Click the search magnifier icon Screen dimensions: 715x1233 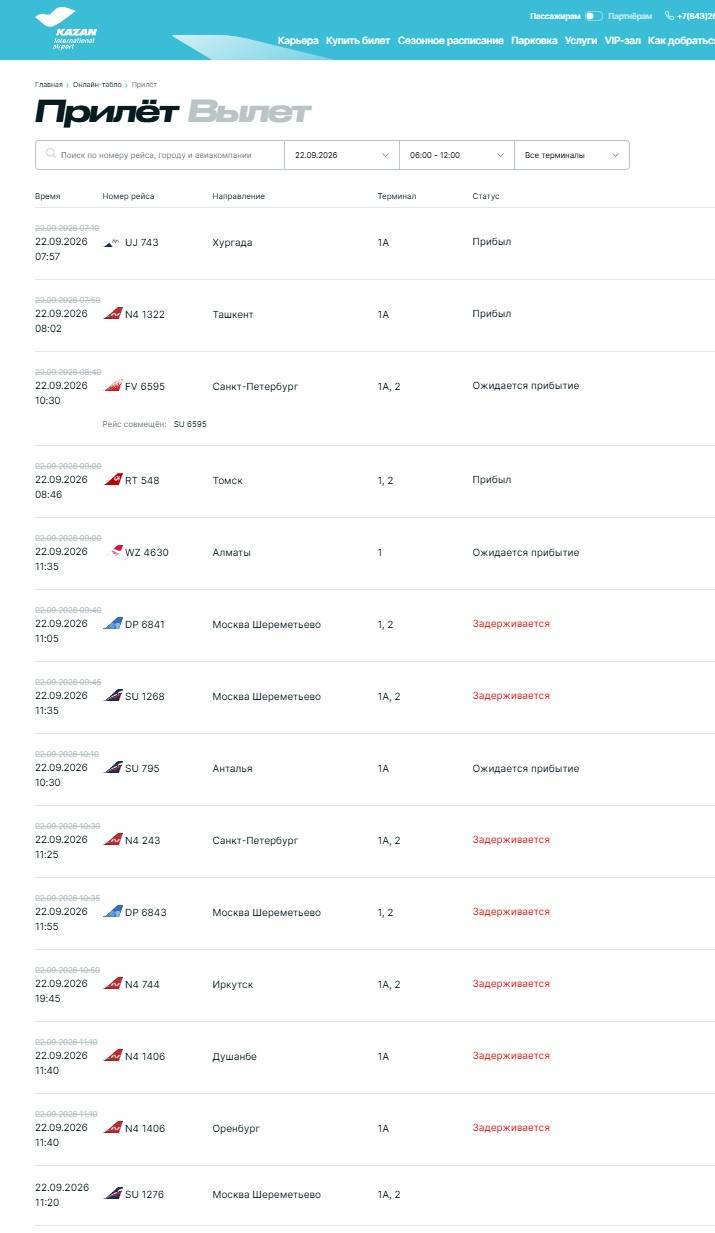click(50, 155)
